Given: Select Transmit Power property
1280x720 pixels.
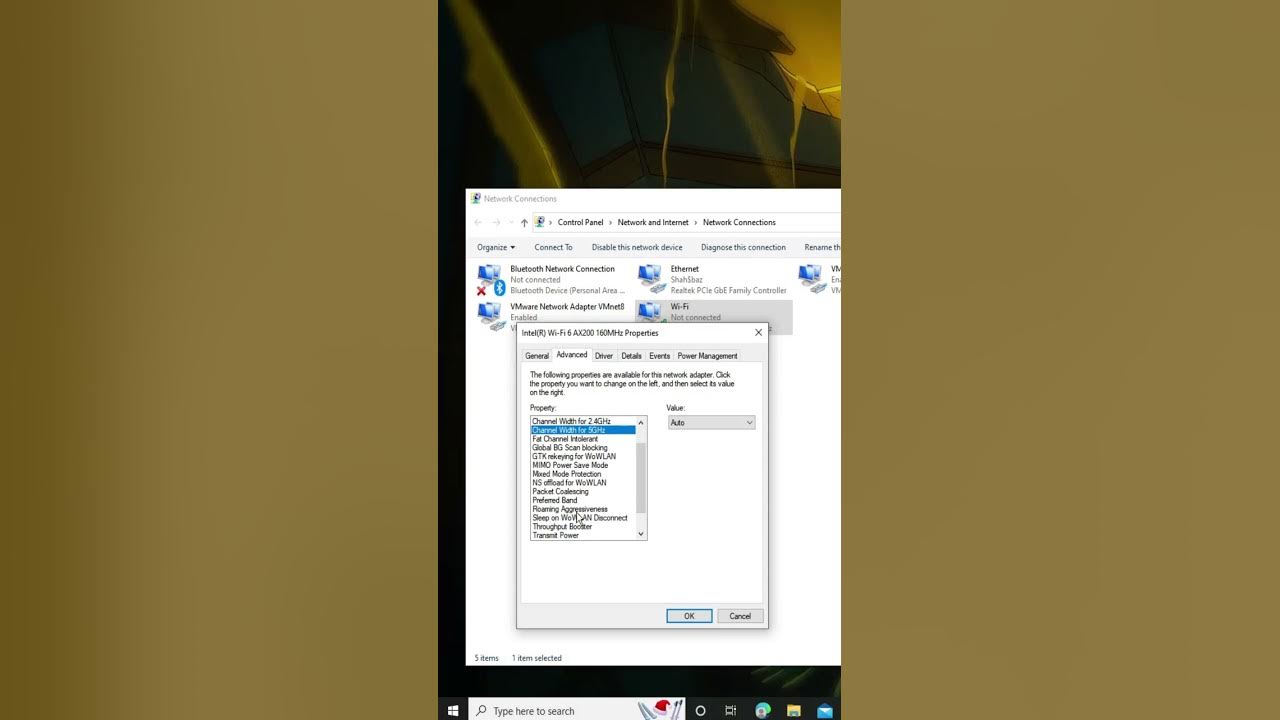Looking at the screenshot, I should 583,535.
